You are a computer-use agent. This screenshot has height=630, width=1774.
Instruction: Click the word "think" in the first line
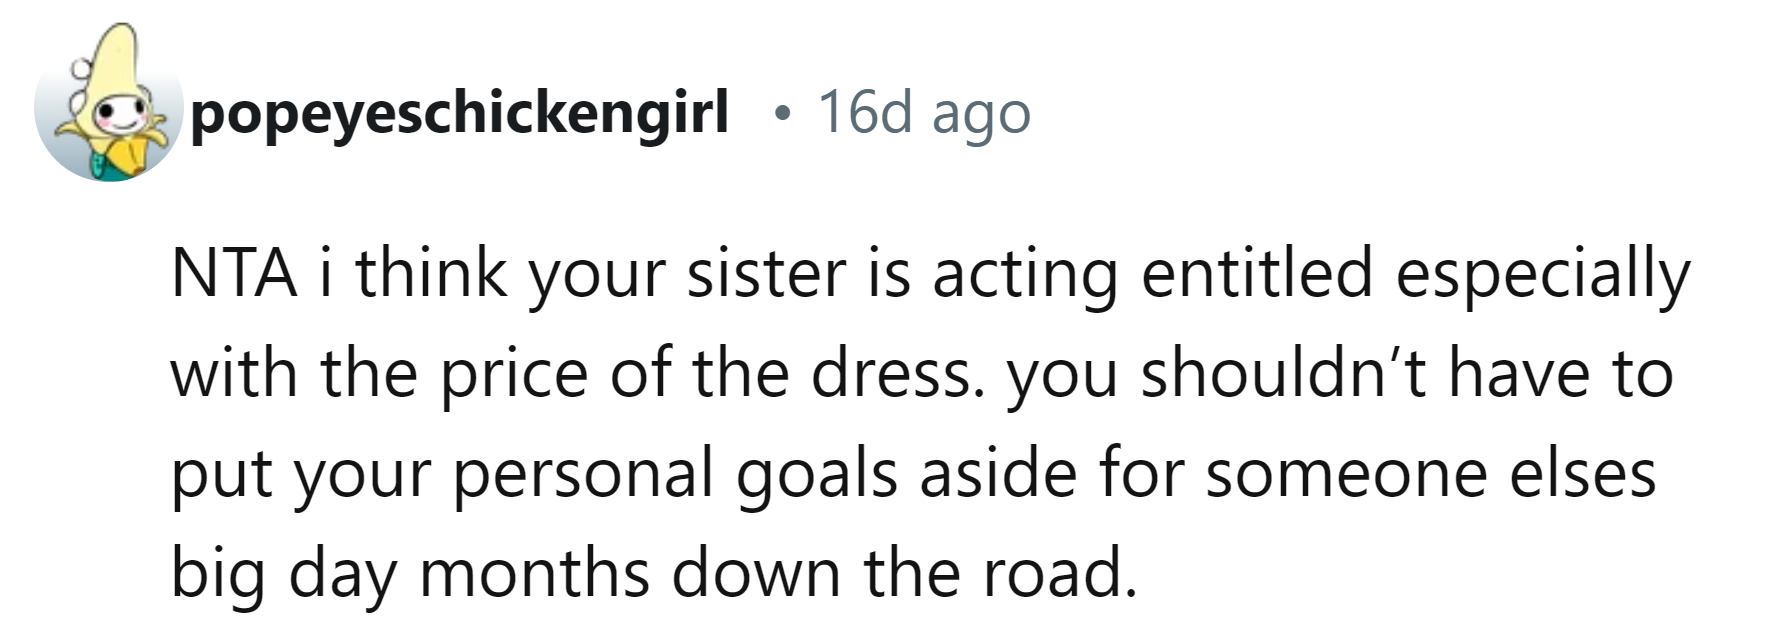point(431,273)
